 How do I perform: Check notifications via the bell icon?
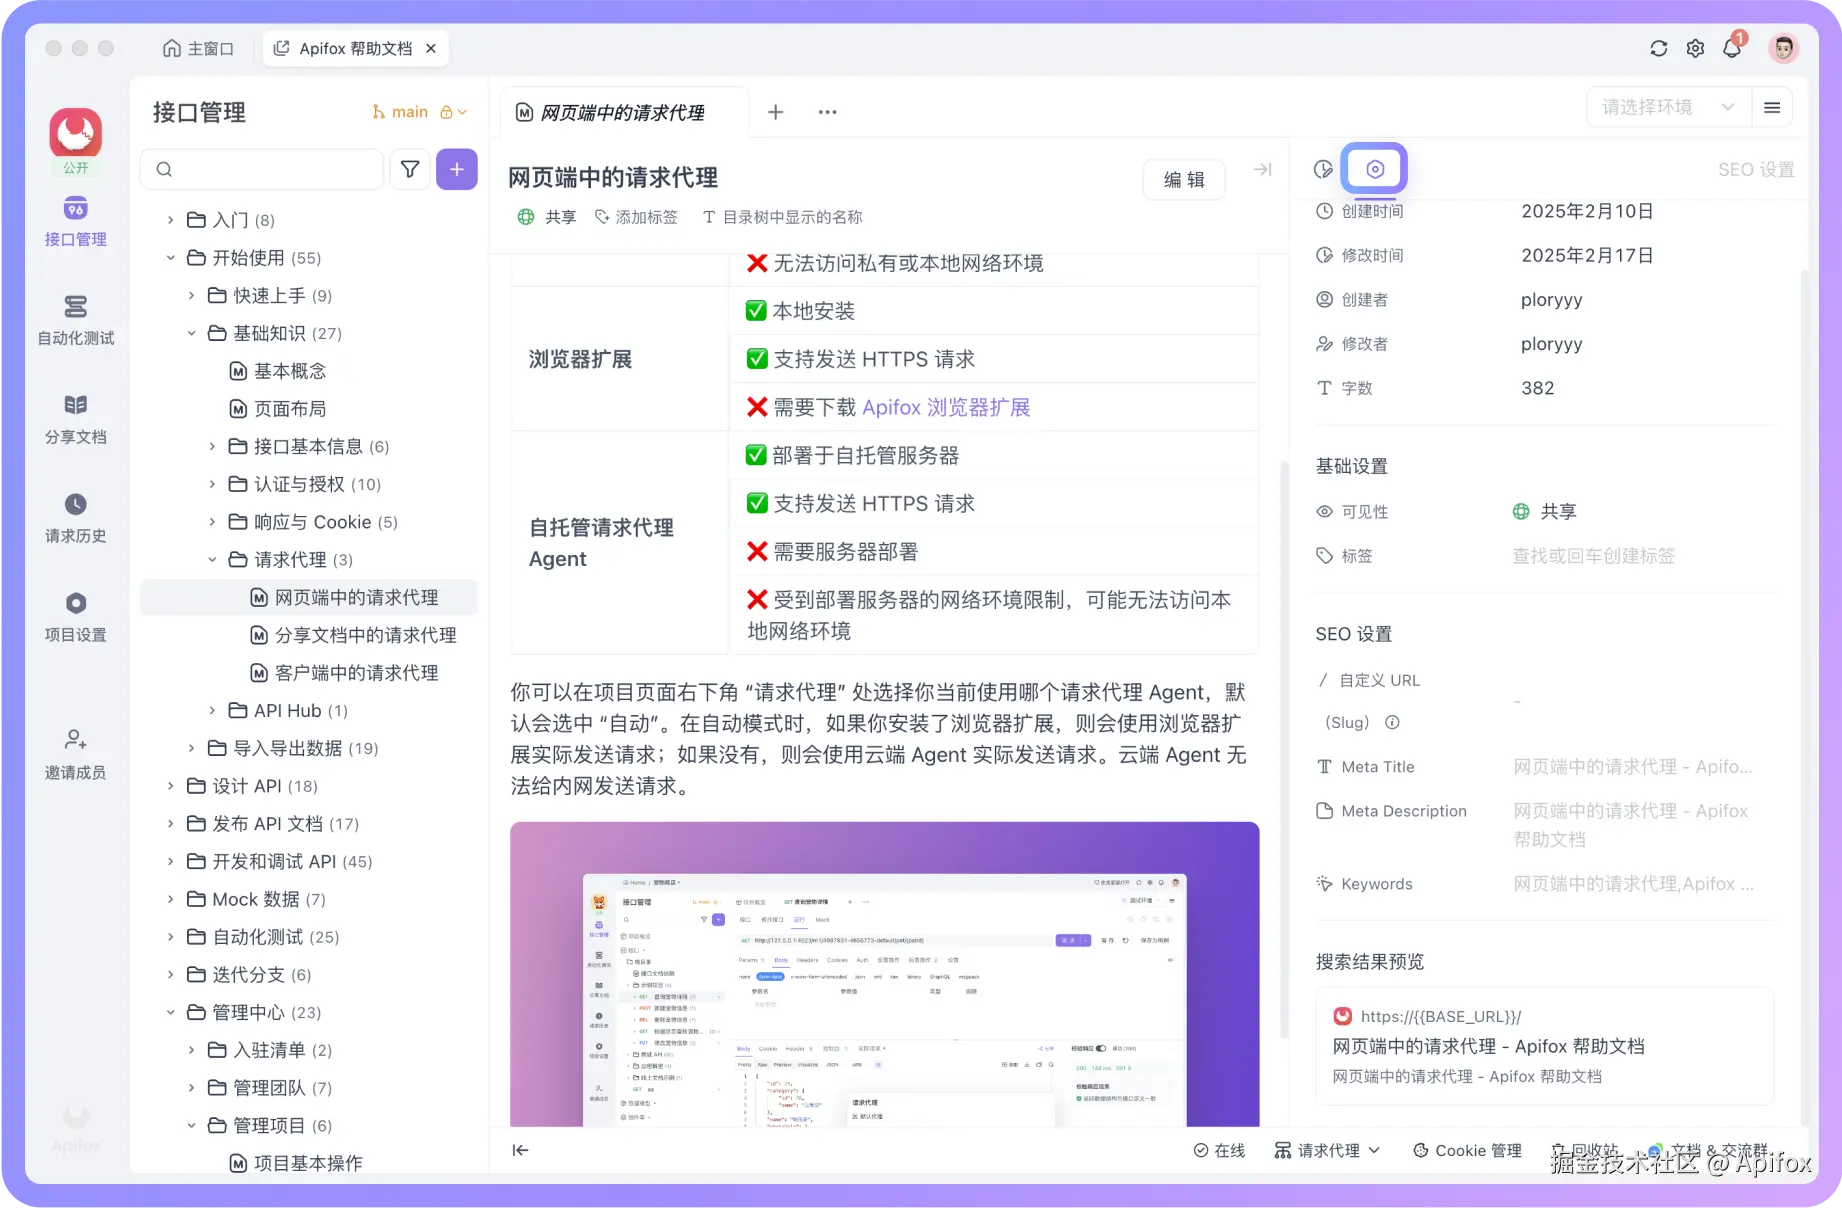point(1733,47)
